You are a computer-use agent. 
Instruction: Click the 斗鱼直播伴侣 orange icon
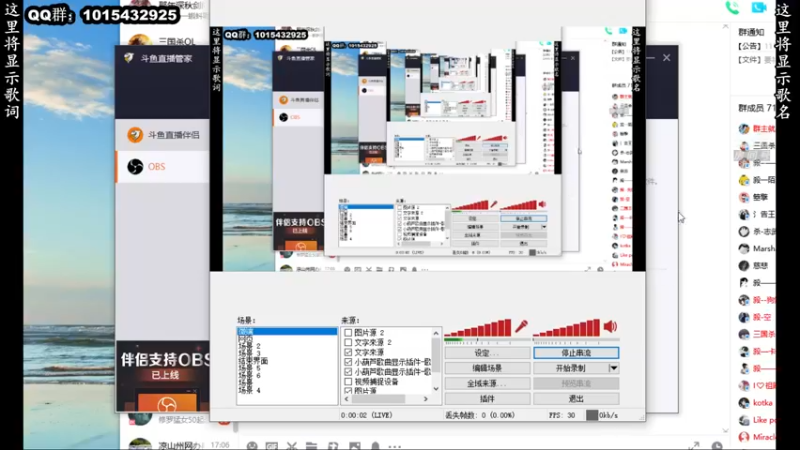point(135,135)
